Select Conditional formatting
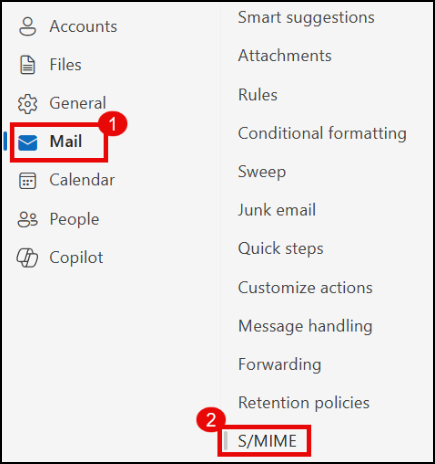 pos(322,133)
